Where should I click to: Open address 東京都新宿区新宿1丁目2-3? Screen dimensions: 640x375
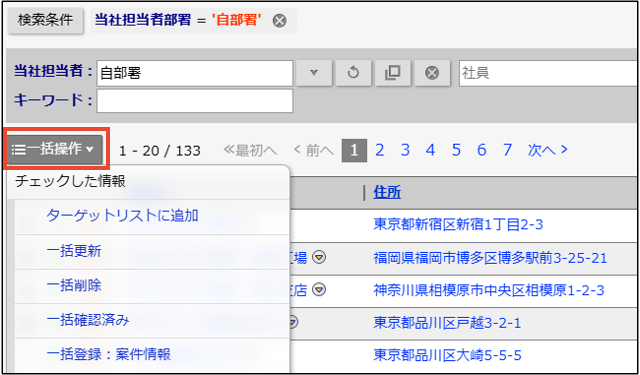click(458, 224)
